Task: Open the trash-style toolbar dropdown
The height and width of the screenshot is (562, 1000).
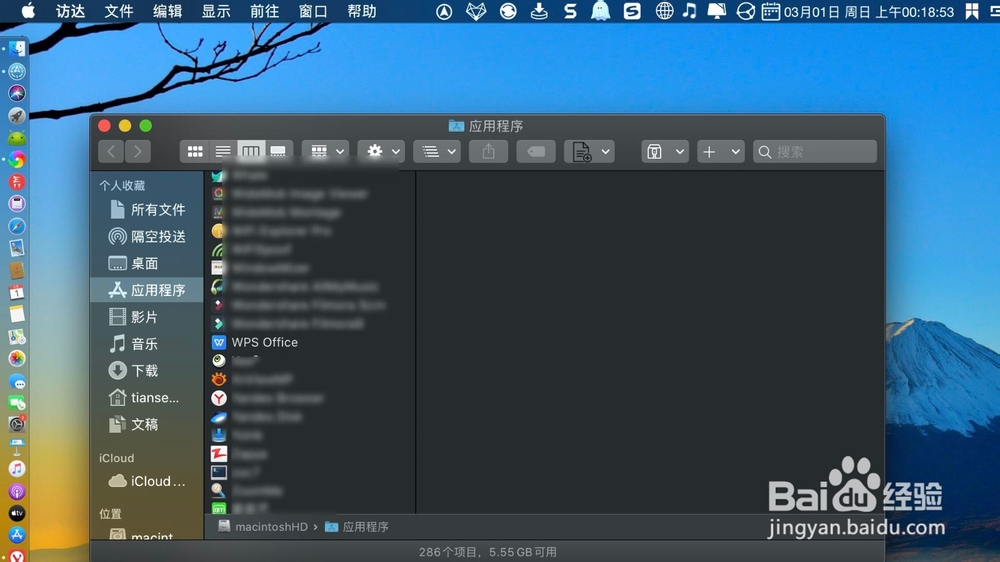Action: pyautogui.click(x=665, y=152)
